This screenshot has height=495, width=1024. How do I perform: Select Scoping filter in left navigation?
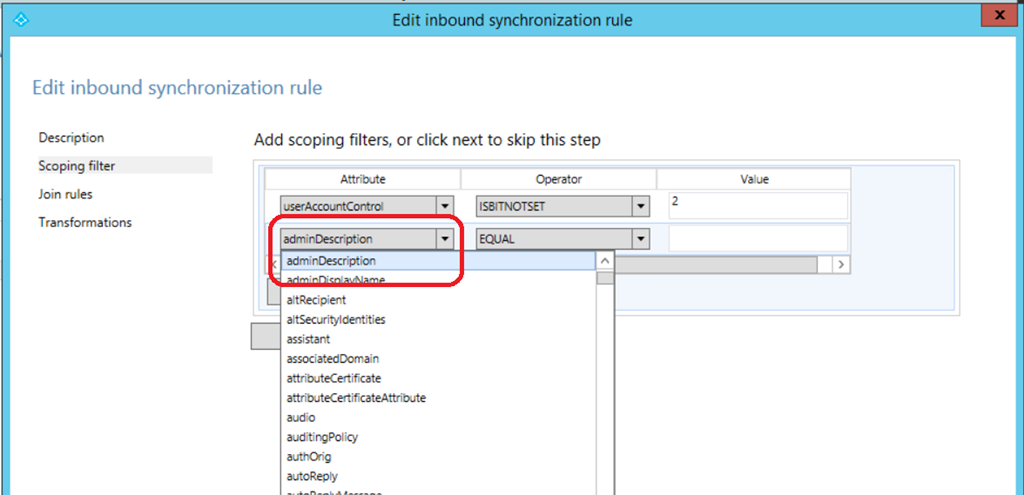(78, 166)
